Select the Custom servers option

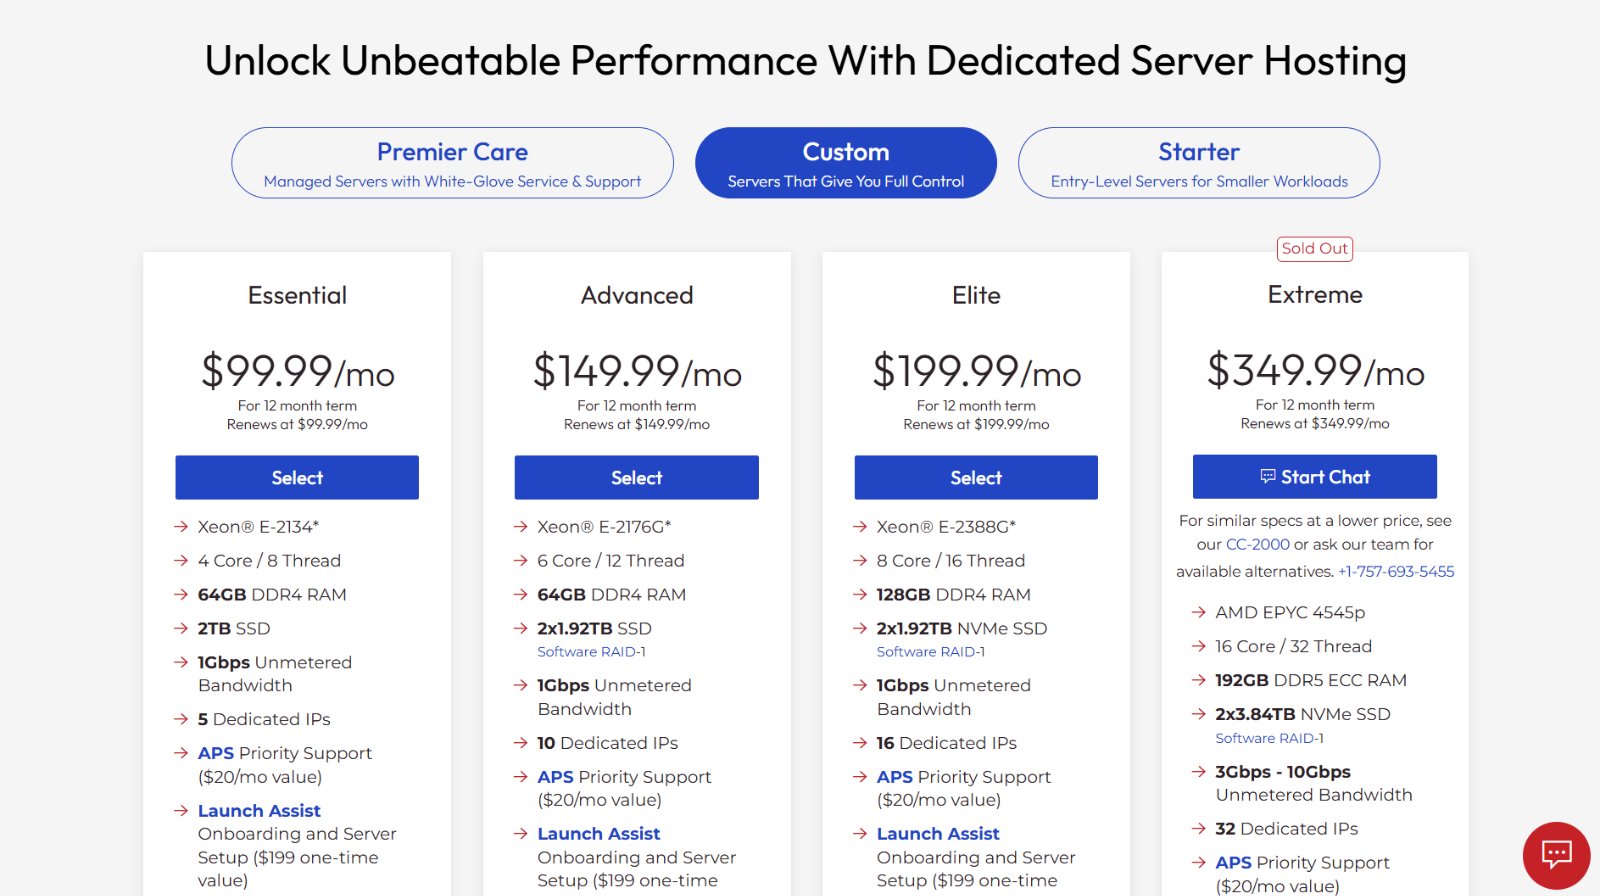coord(845,162)
